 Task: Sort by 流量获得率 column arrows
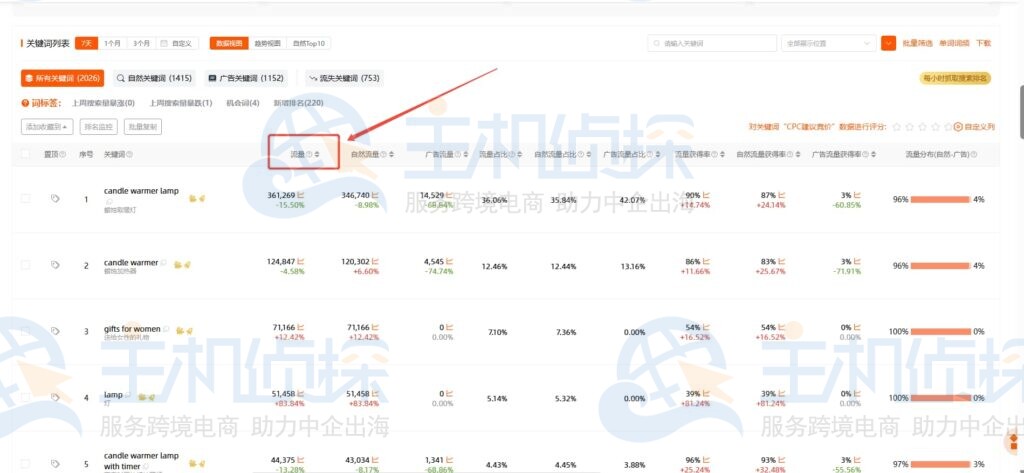click(724, 154)
